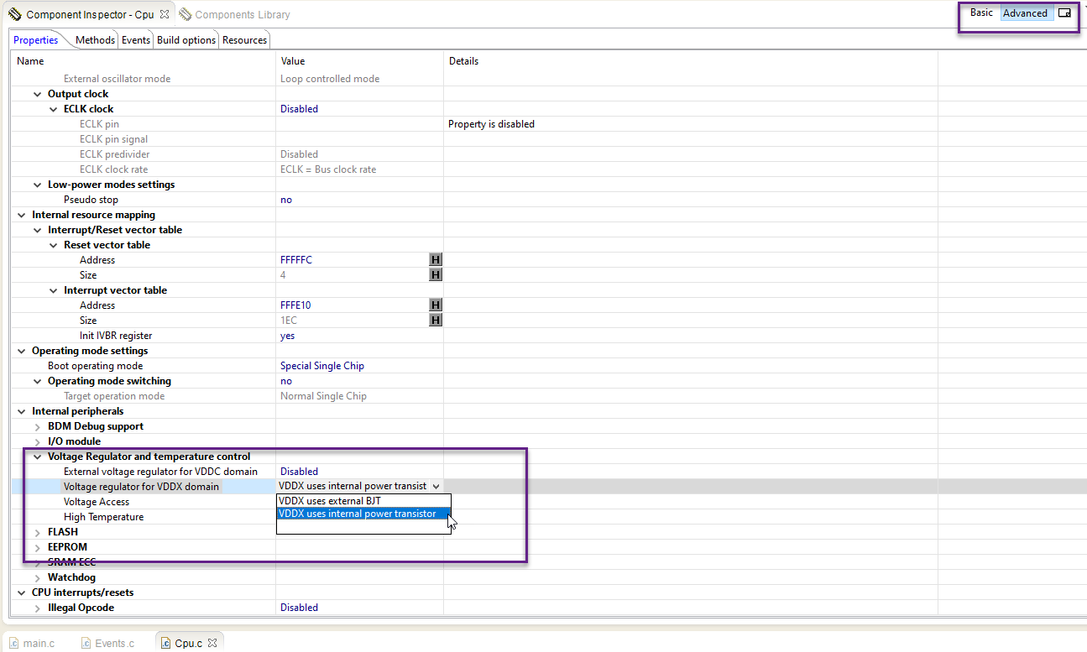Viewport: 1087px width, 652px height.
Task: Open the Resources tab
Action: (245, 40)
